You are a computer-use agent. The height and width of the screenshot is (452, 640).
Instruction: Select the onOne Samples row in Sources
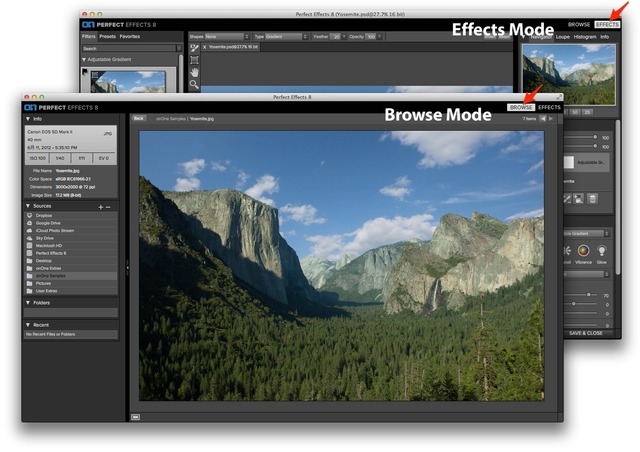[x=71, y=276]
